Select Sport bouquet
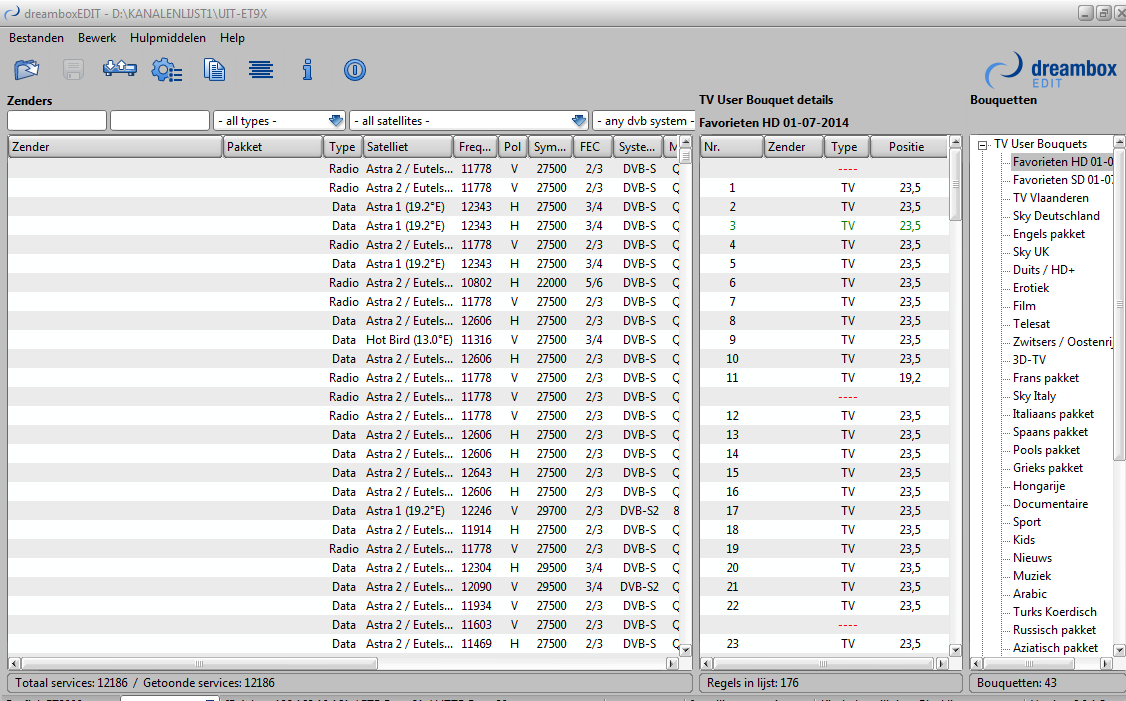The width and height of the screenshot is (1126, 701). pyautogui.click(x=1026, y=522)
